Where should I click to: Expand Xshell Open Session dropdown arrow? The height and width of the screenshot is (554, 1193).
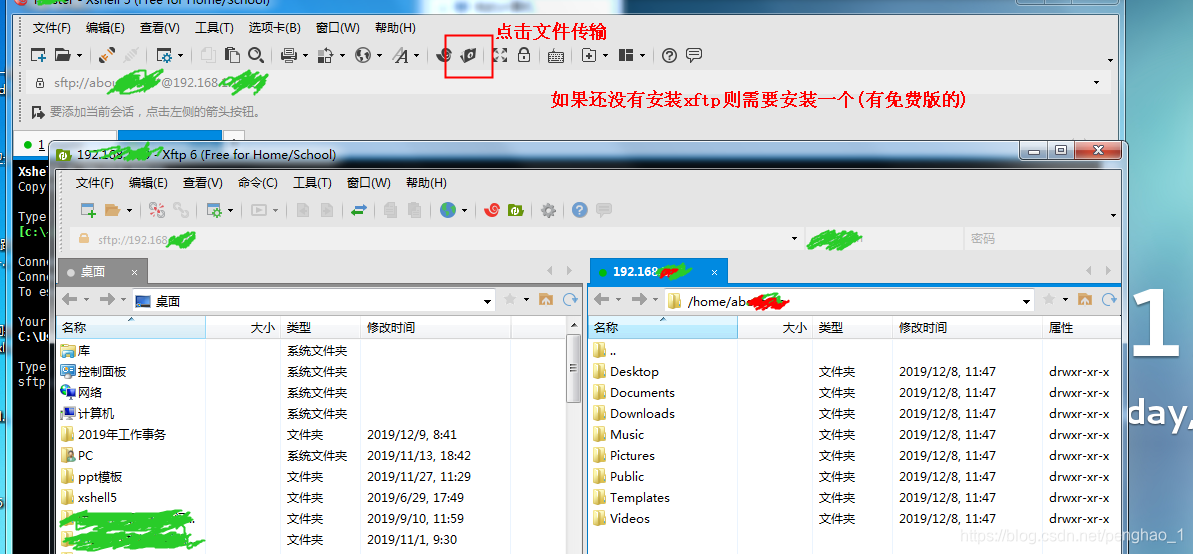[79, 56]
